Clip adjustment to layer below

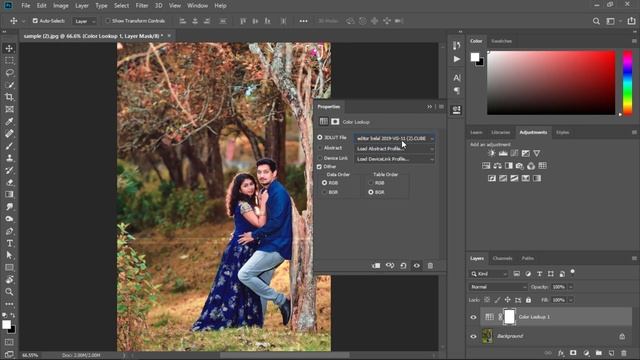pyautogui.click(x=376, y=266)
